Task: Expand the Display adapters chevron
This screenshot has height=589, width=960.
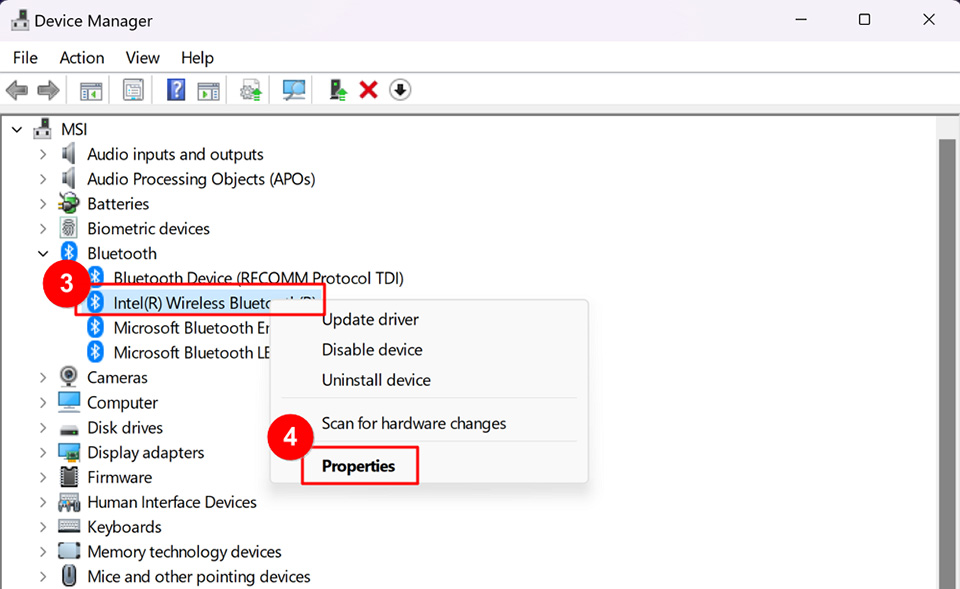Action: tap(43, 452)
